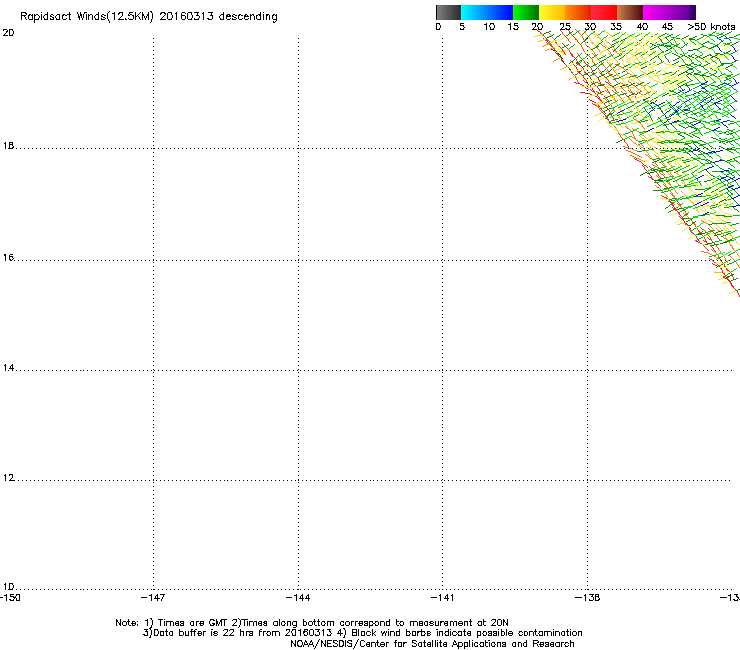Viewport: 740px width, 650px height.
Task: Click the longitude label -144
Action: tap(298, 598)
